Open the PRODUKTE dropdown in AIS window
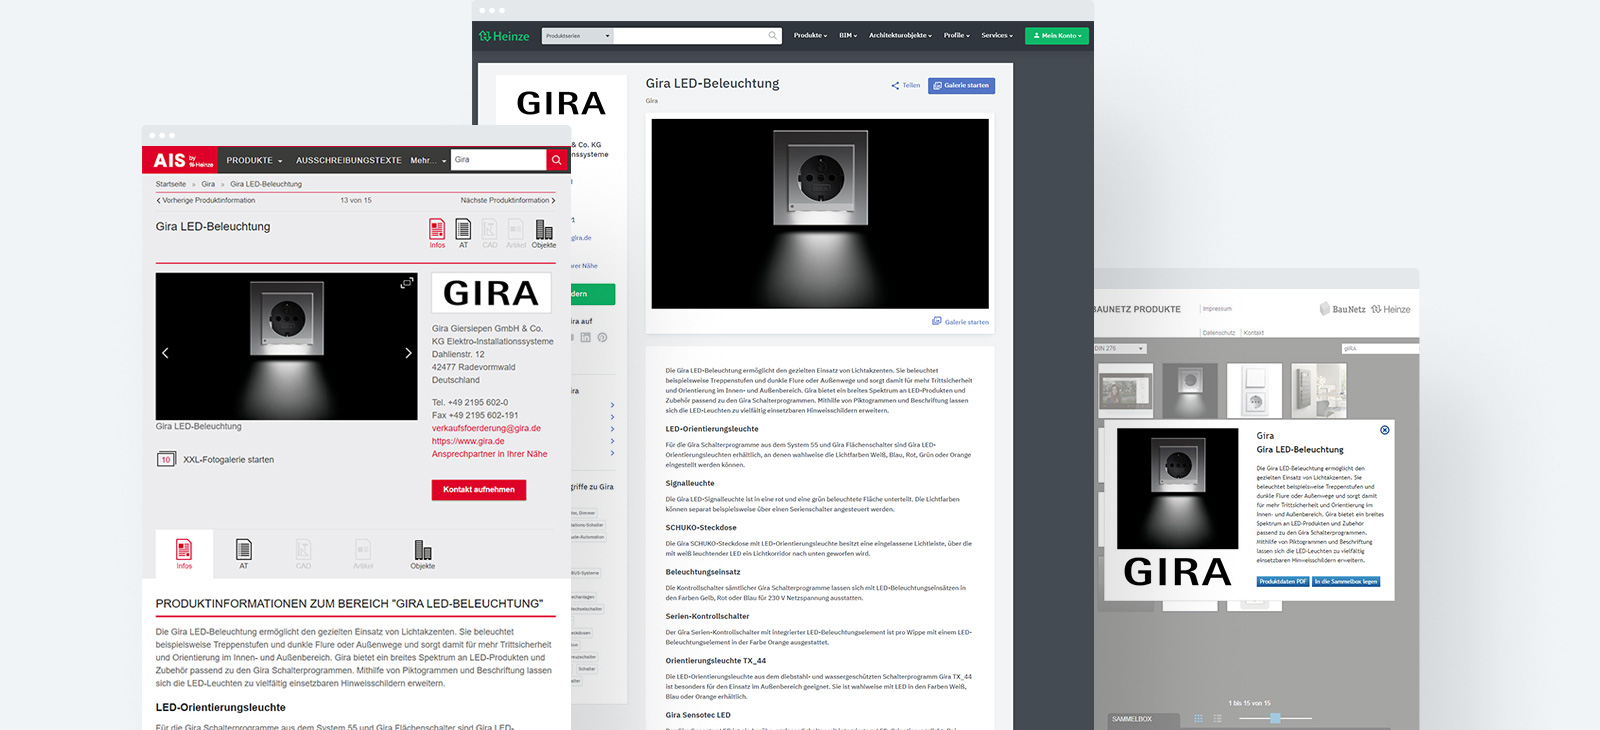This screenshot has width=1600, height=730. 254,160
